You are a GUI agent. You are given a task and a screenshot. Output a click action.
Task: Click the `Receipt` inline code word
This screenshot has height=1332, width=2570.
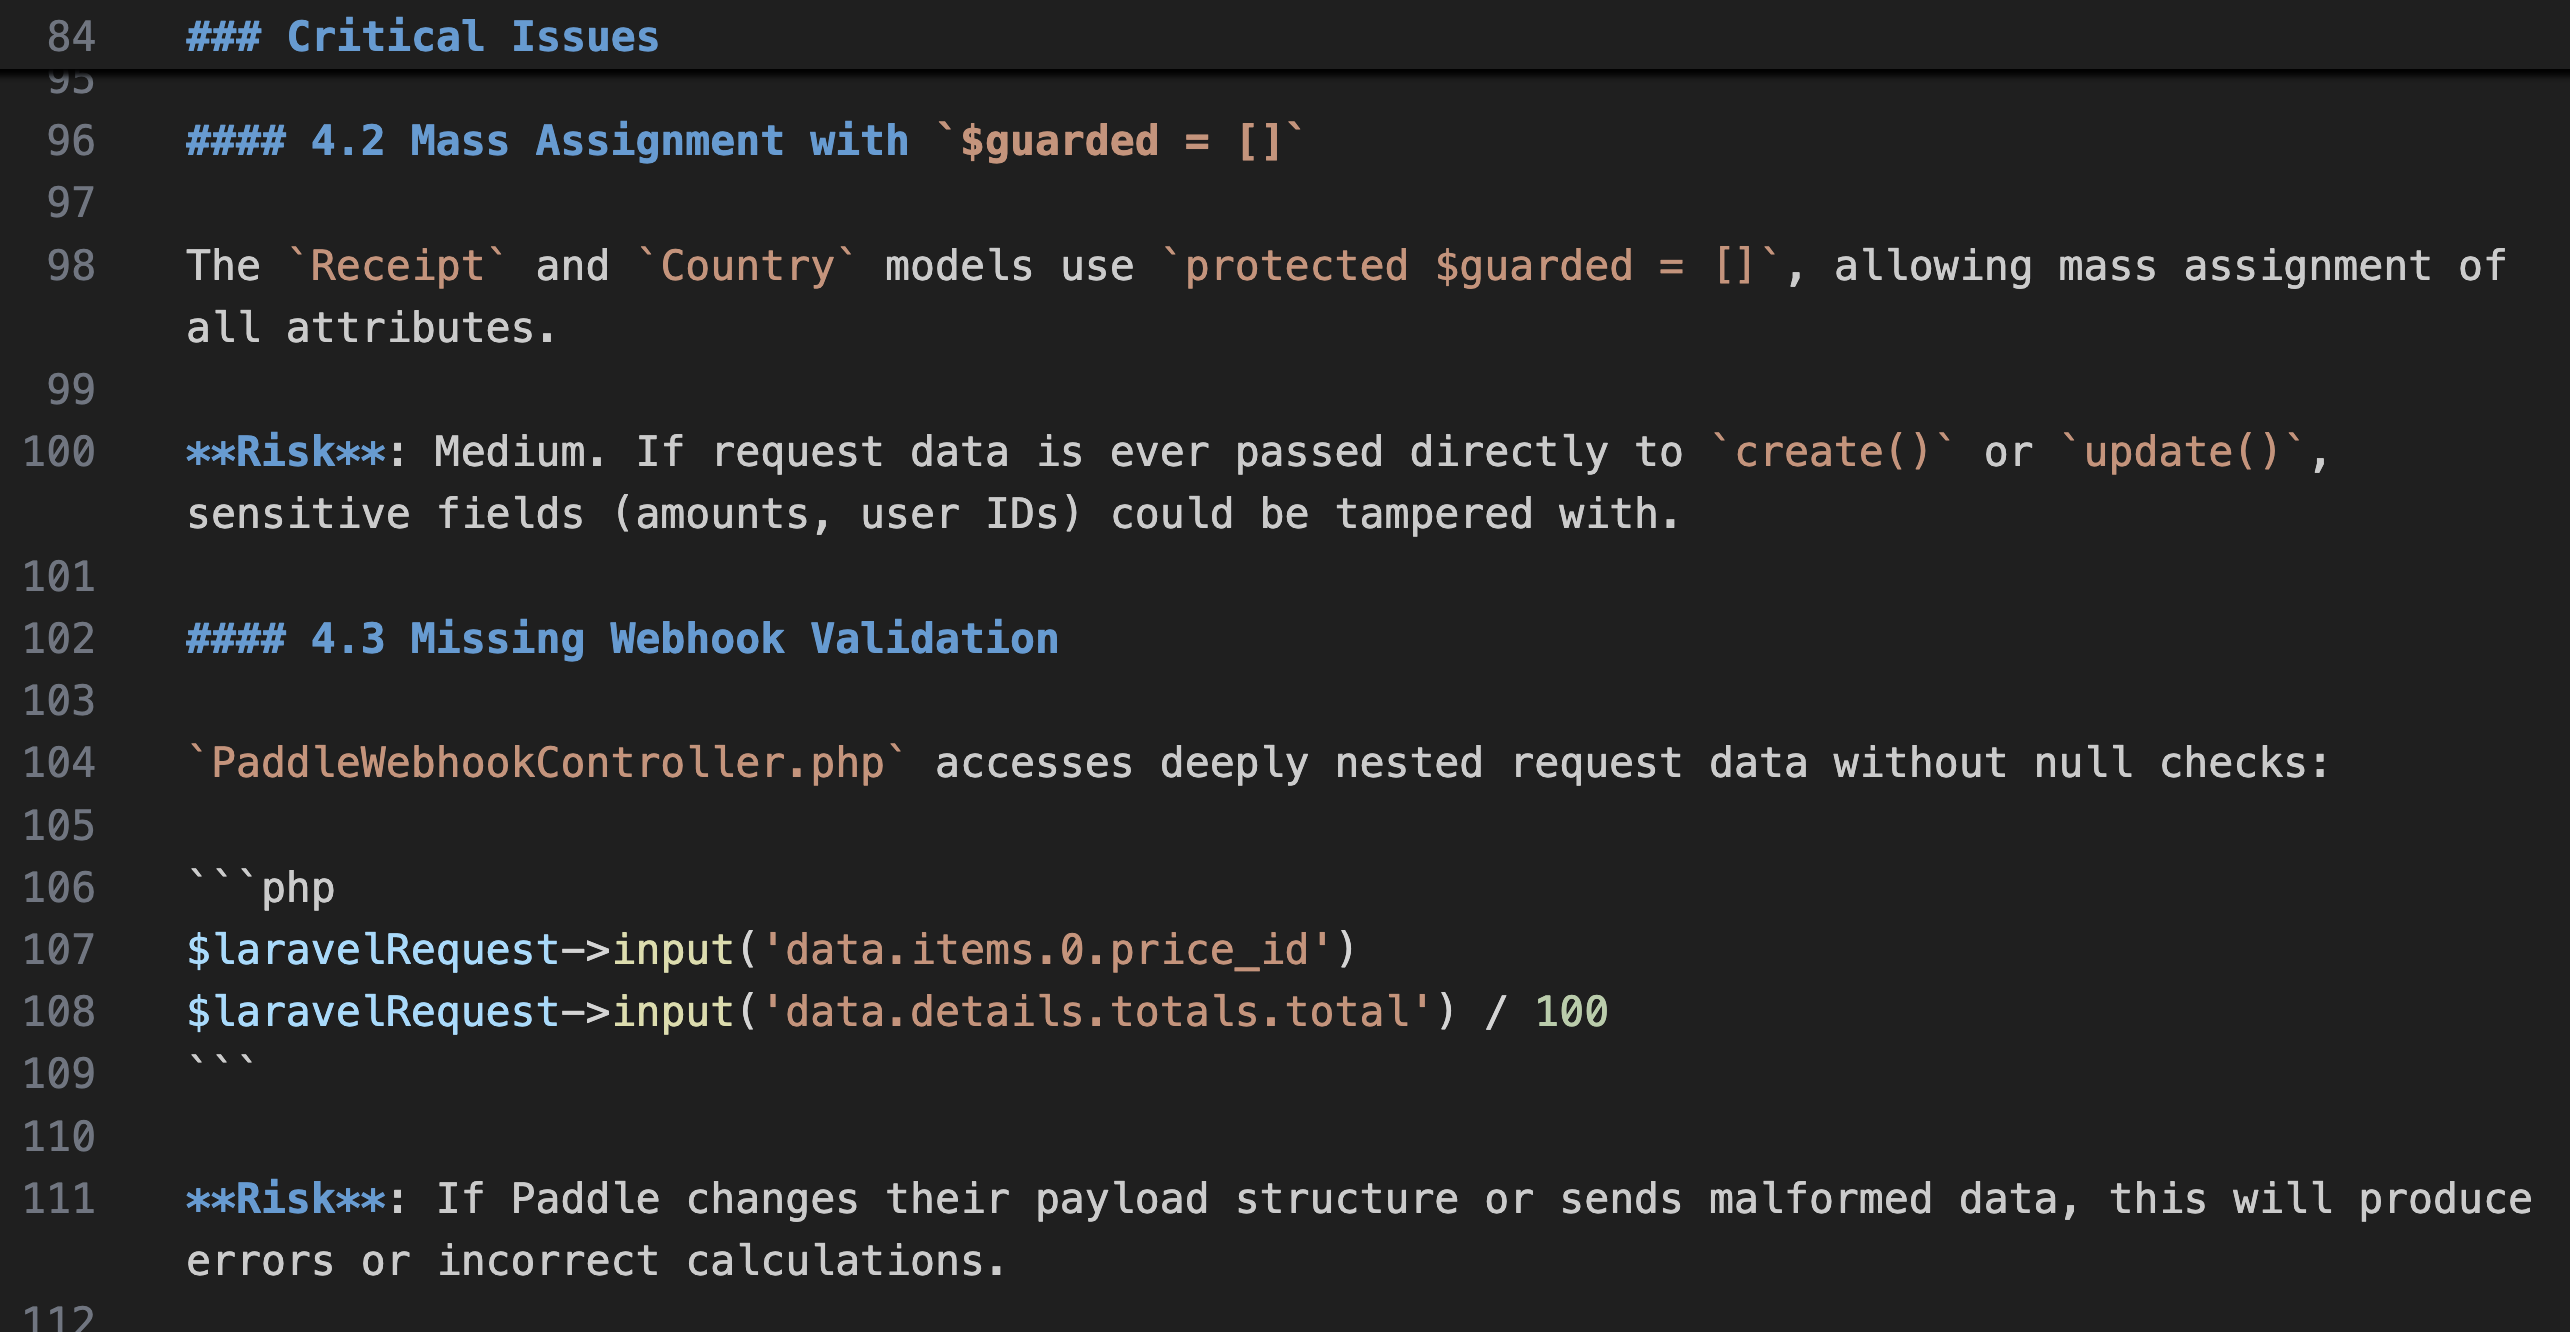pyautogui.click(x=397, y=266)
